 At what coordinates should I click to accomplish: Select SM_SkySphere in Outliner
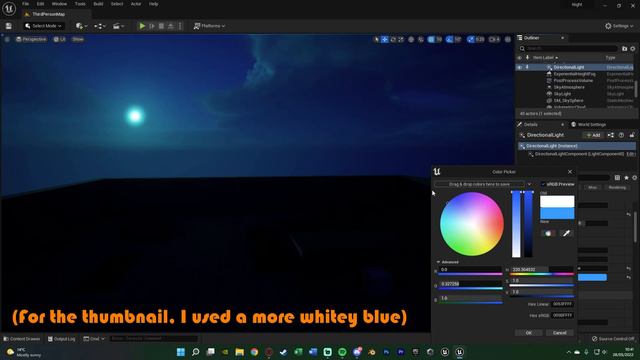(x=568, y=100)
